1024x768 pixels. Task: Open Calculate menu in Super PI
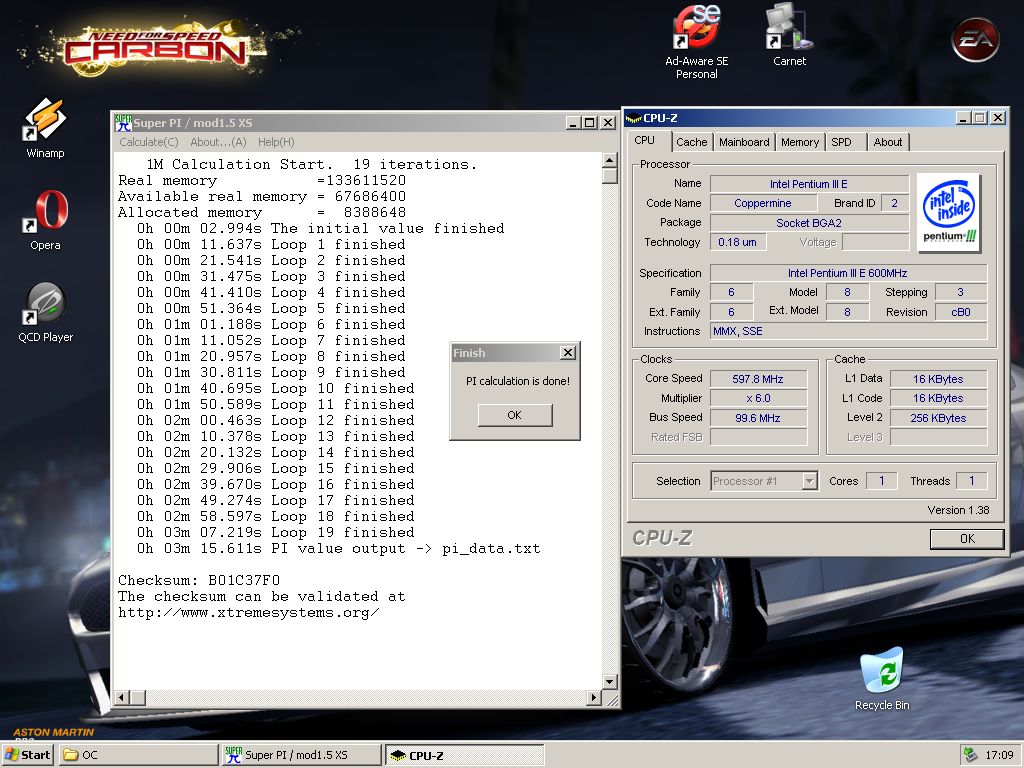tap(149, 142)
